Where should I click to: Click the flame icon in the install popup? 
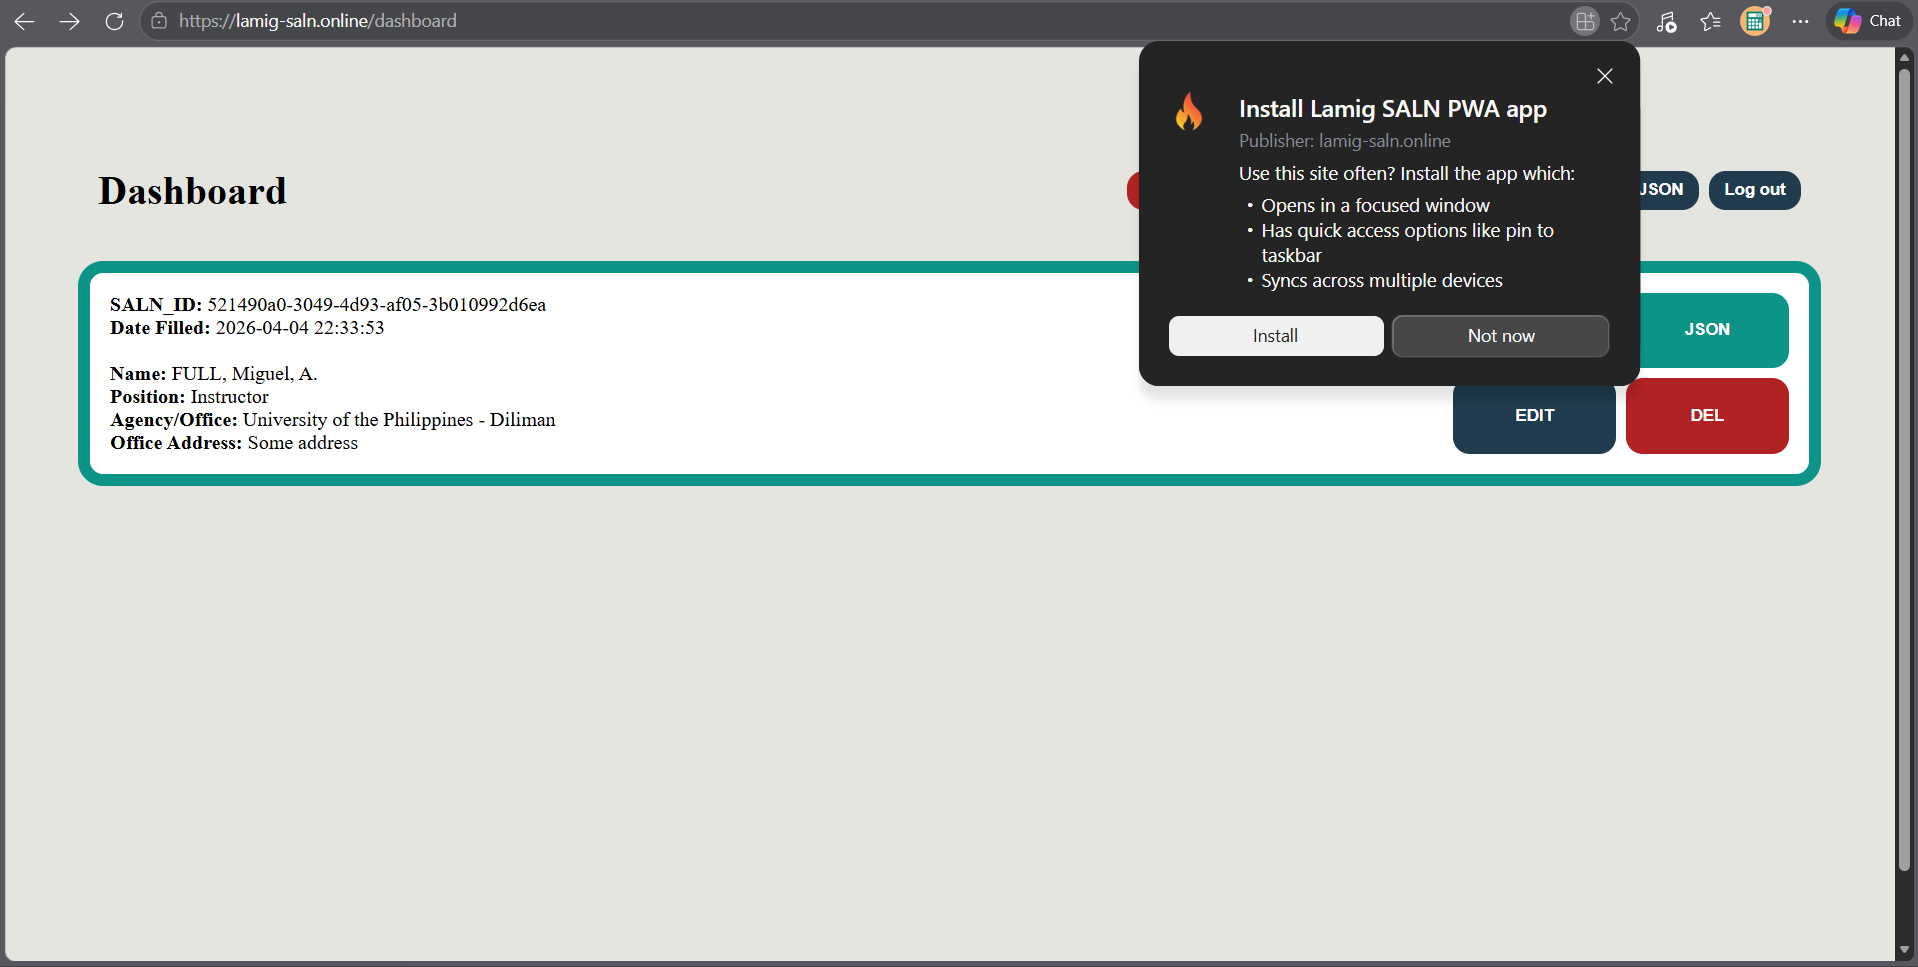(1189, 111)
